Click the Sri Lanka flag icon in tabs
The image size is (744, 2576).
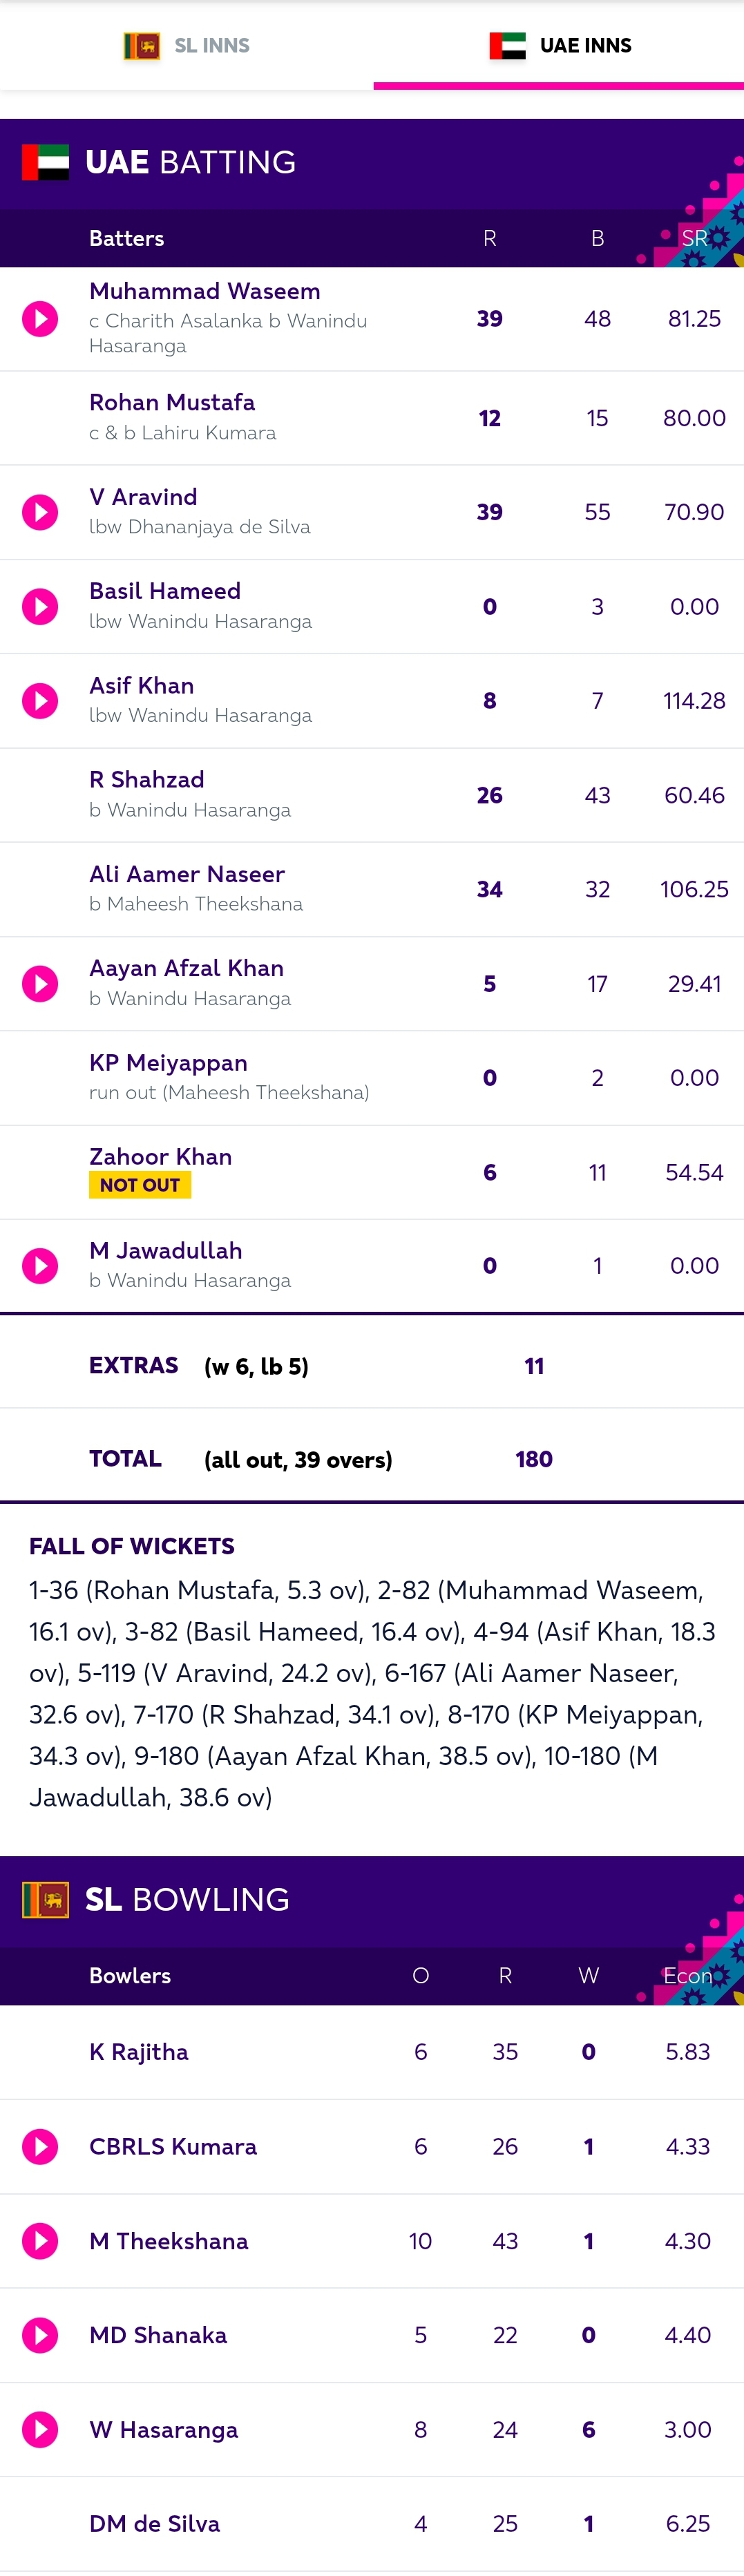(142, 46)
